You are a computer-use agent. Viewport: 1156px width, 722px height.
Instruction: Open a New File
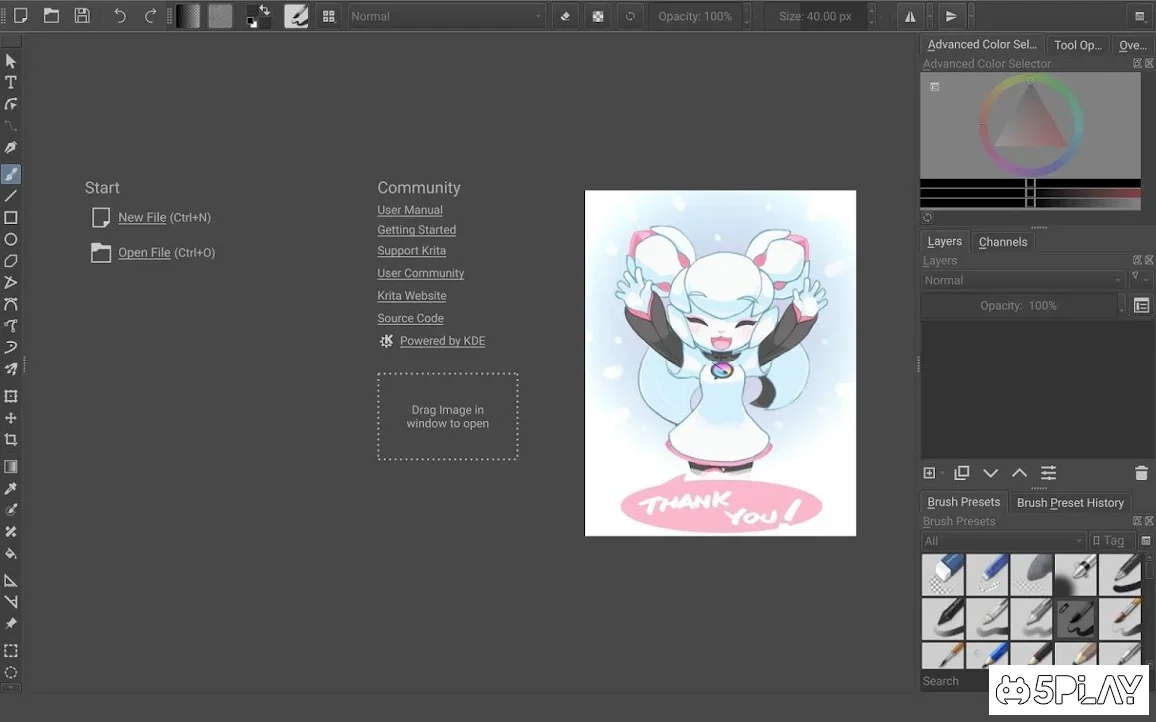pos(142,217)
